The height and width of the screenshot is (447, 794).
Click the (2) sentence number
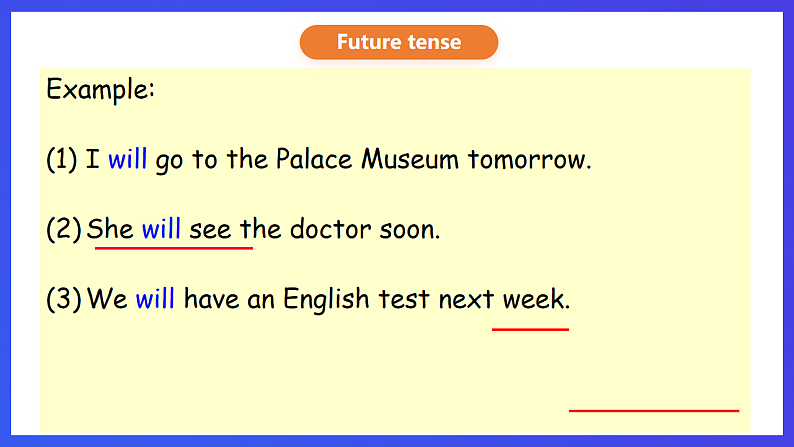click(x=63, y=229)
